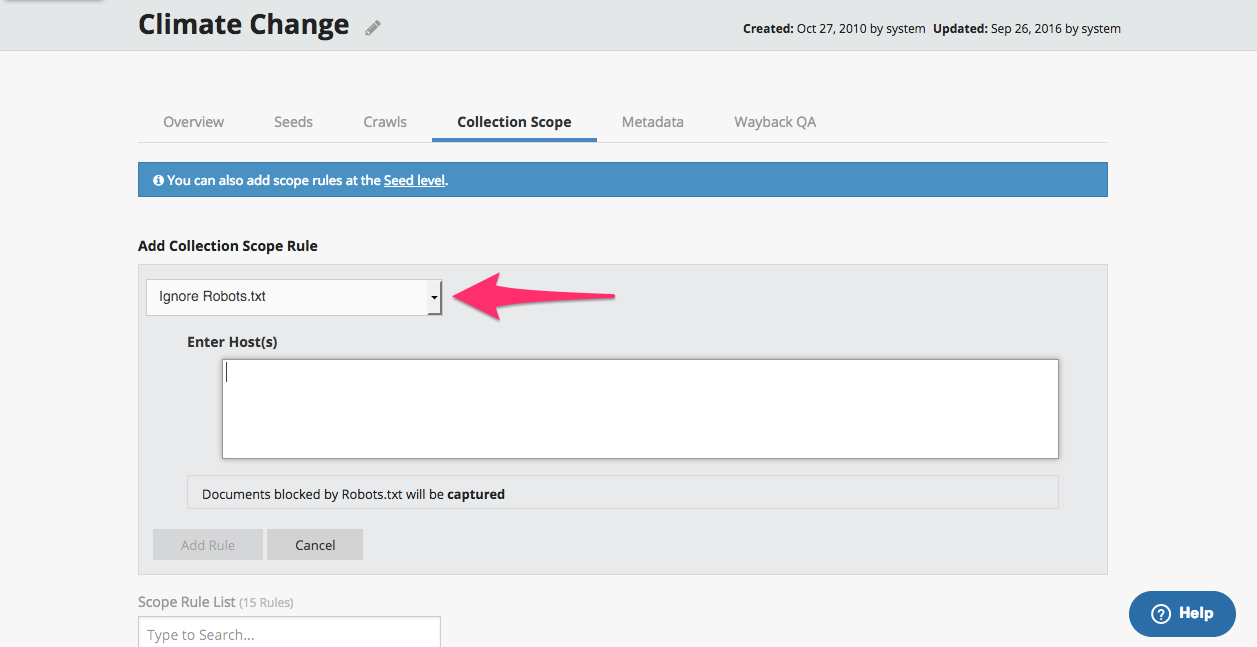This screenshot has width=1257, height=647.
Task: Follow the Seed level link
Action: [x=414, y=181]
